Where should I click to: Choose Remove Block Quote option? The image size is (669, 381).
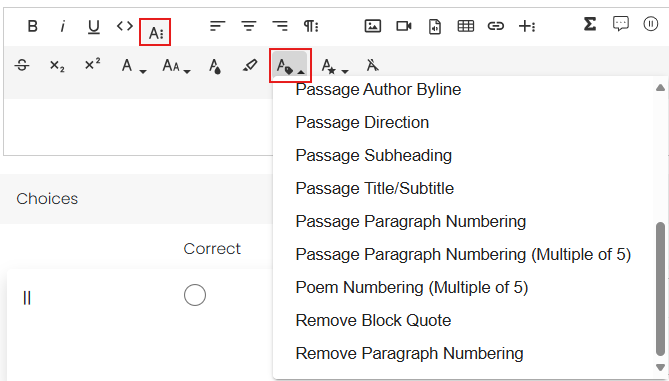(x=373, y=320)
